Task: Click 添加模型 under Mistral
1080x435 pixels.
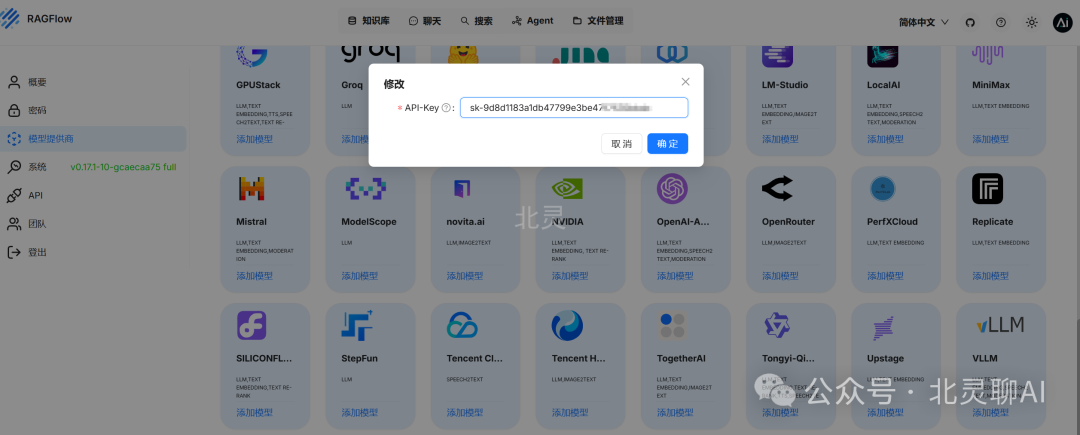Action: pyautogui.click(x=254, y=276)
